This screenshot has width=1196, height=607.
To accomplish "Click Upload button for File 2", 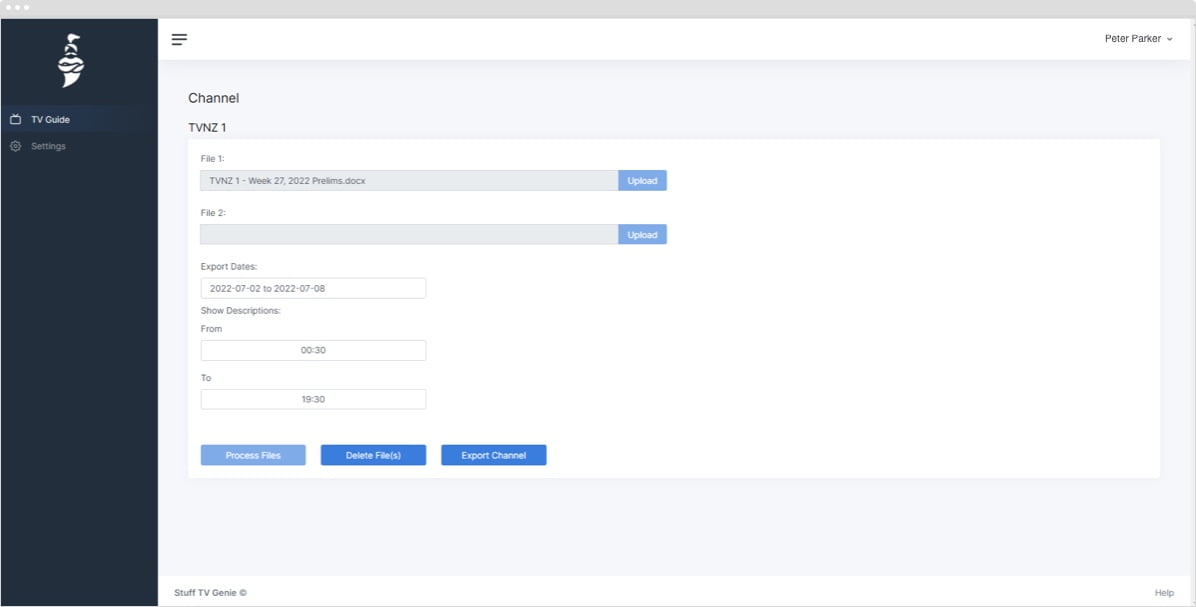I will coord(642,235).
